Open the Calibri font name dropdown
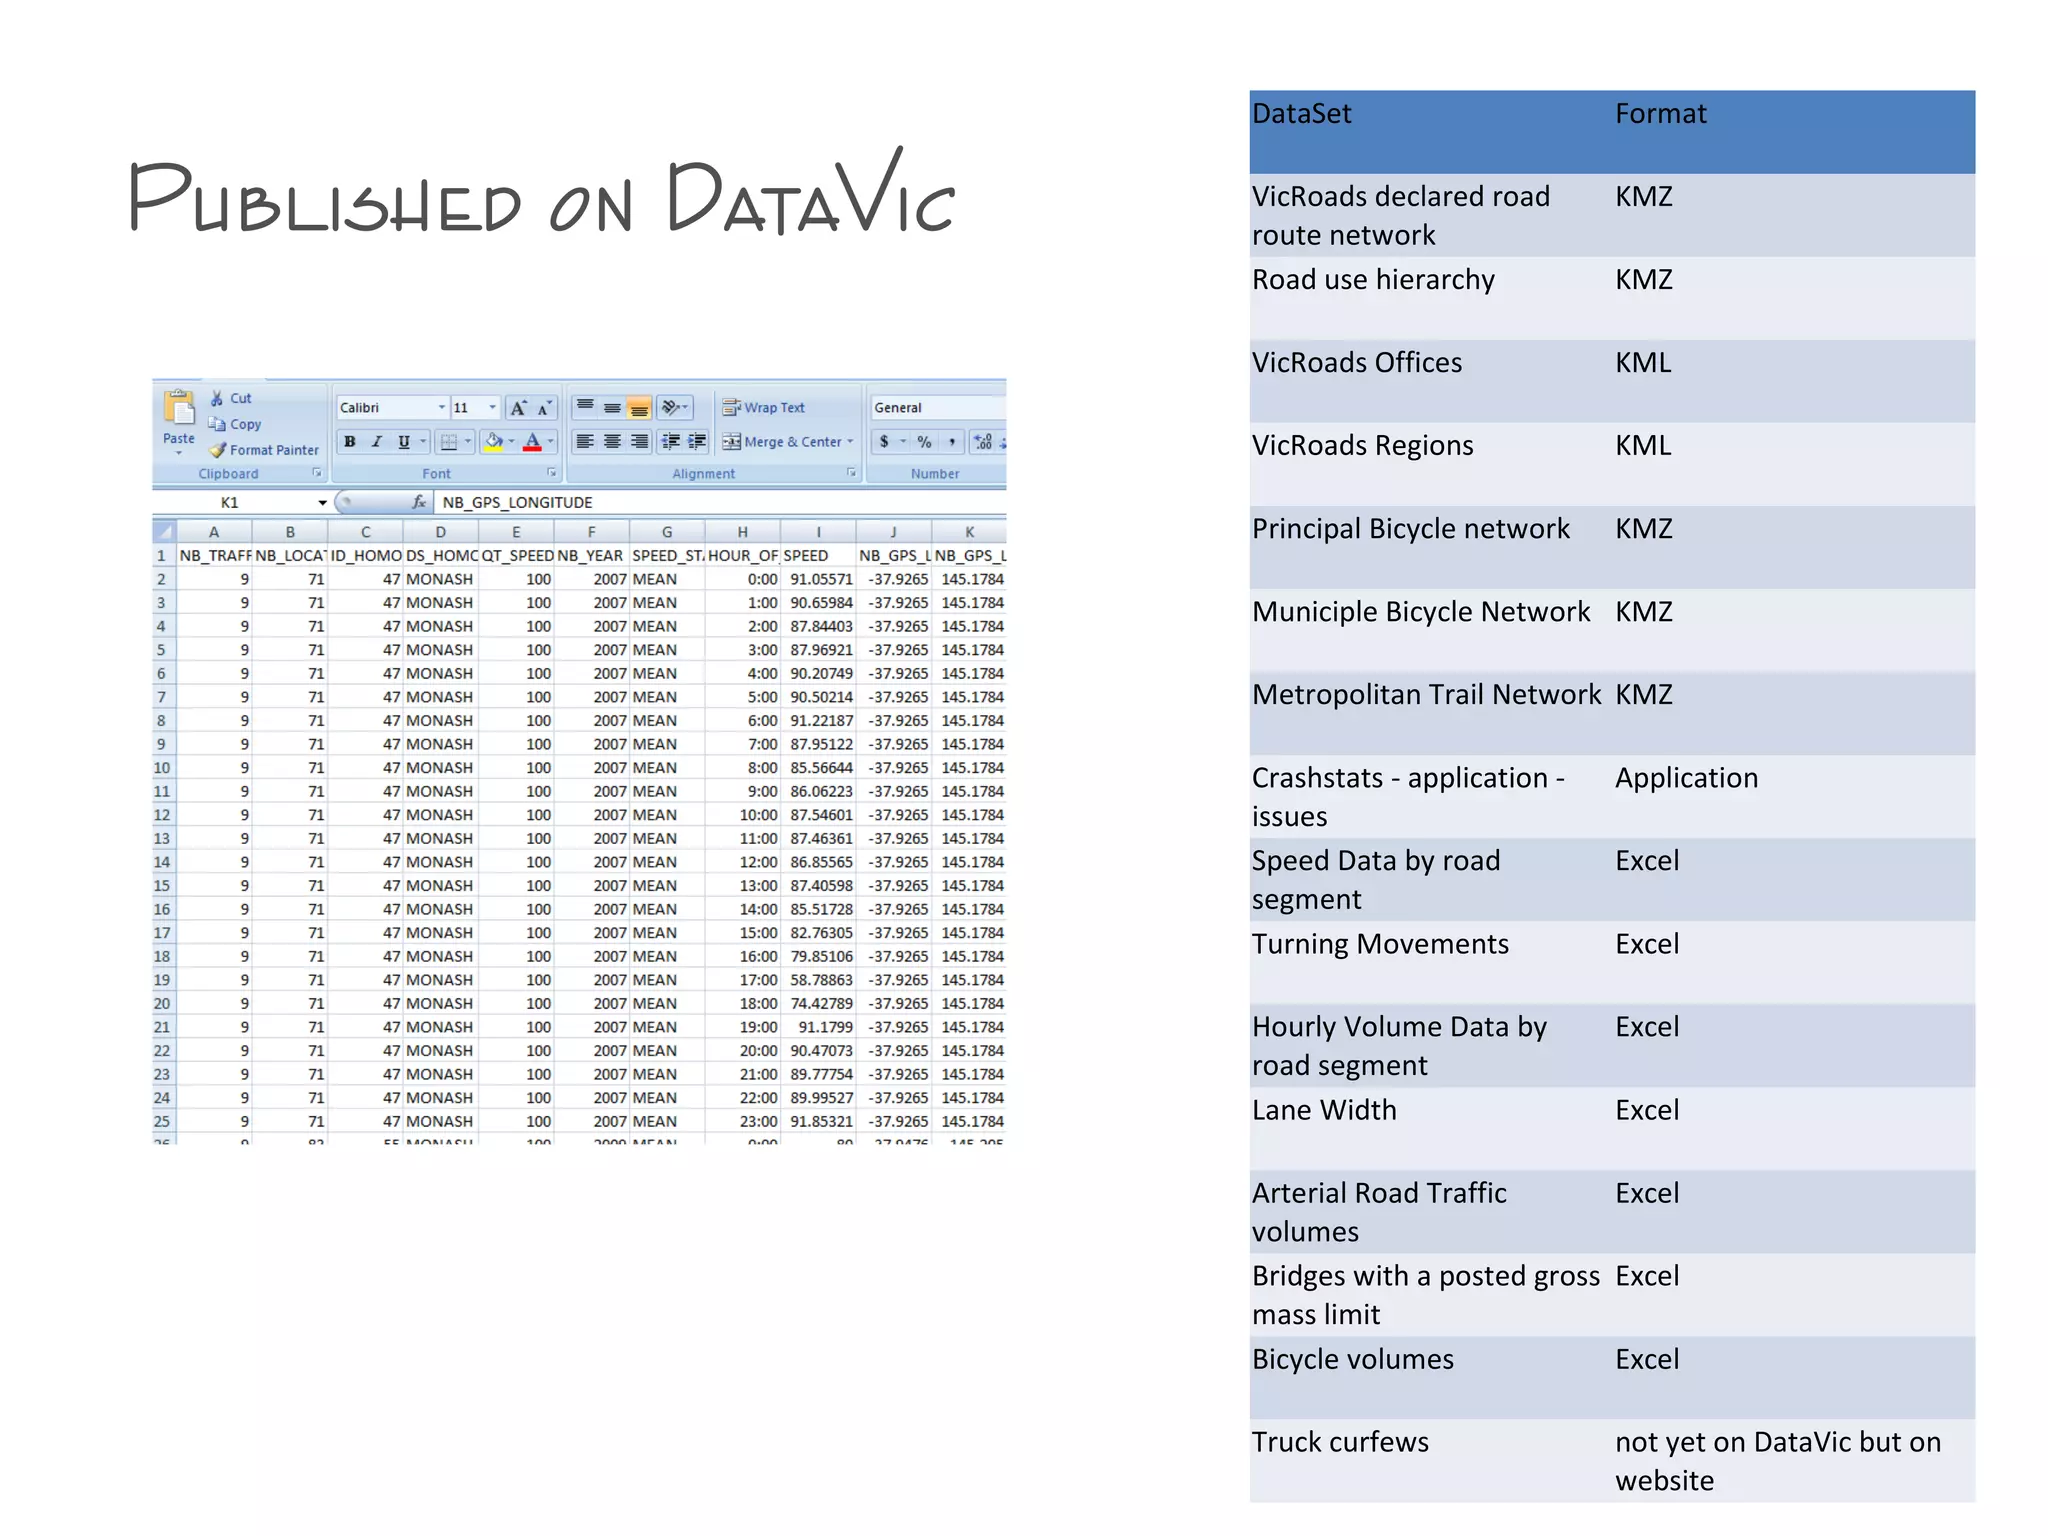2048x1536 pixels. 441,408
